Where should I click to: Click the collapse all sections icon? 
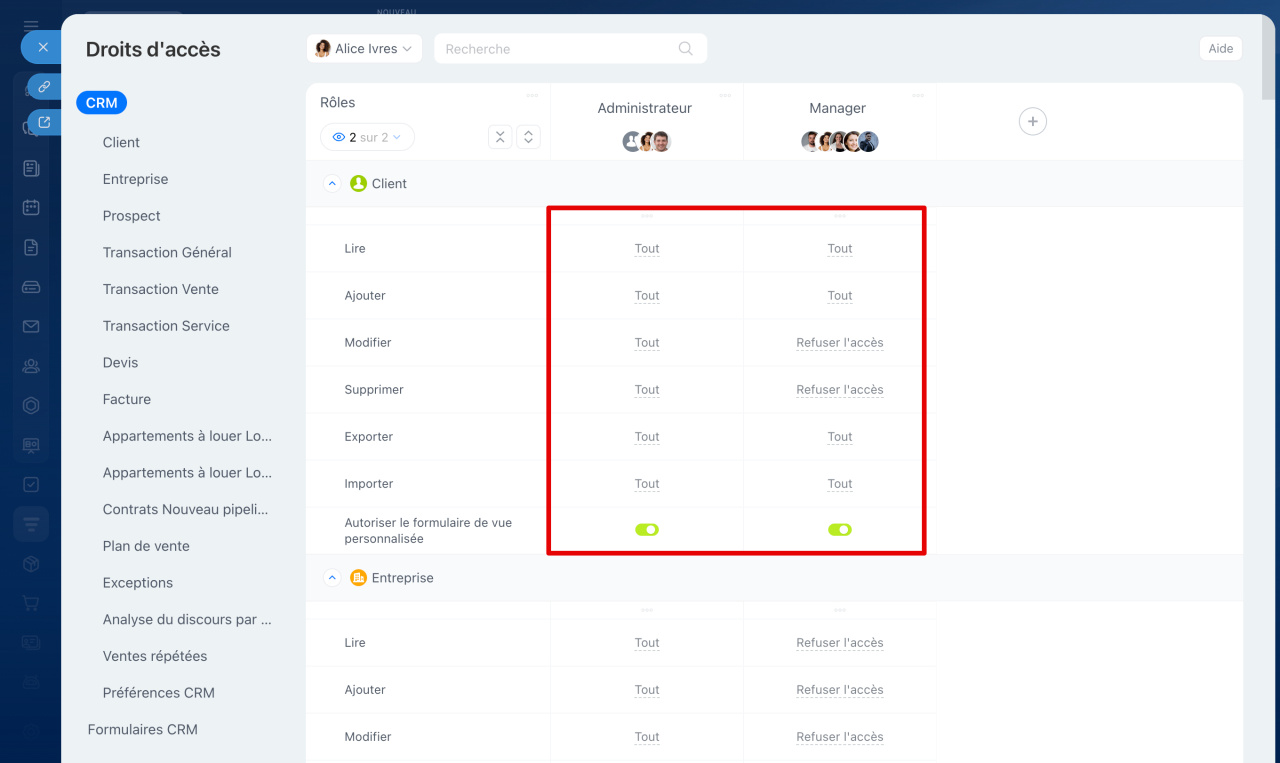[500, 137]
